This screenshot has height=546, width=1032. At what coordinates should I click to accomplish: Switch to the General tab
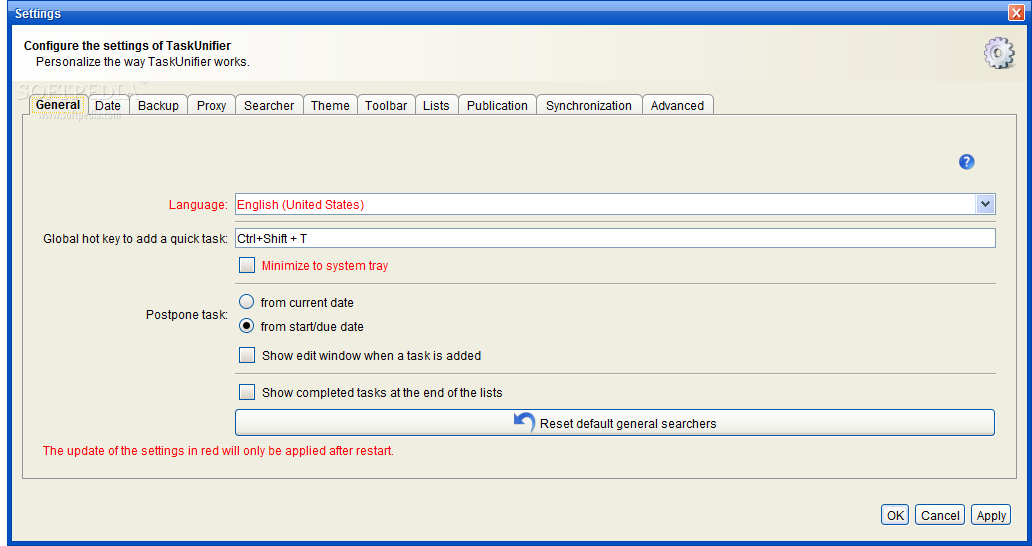58,105
